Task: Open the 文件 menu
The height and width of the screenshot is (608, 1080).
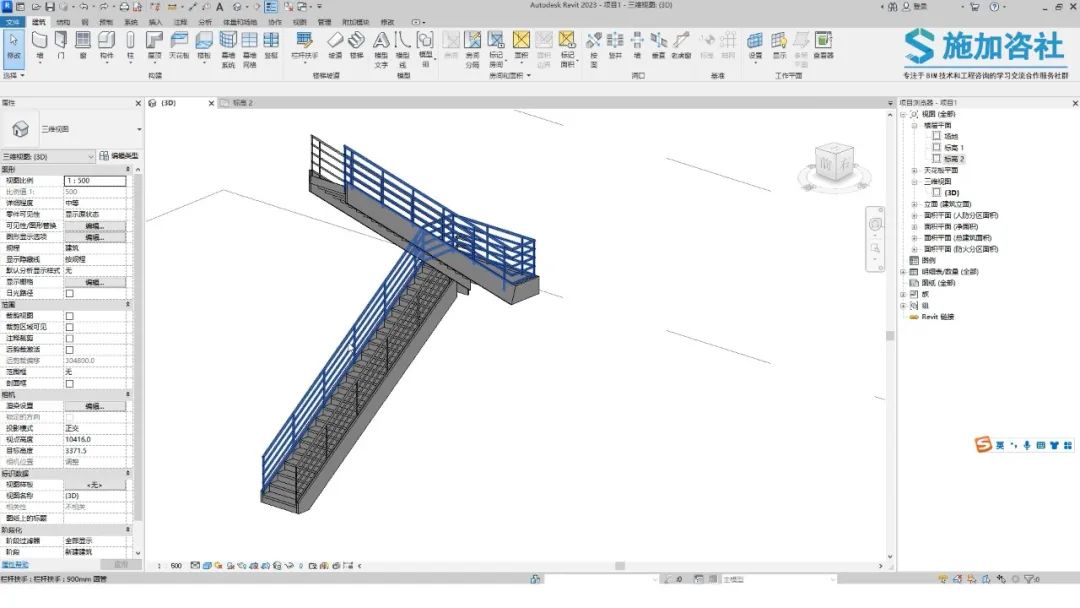Action: 12,22
